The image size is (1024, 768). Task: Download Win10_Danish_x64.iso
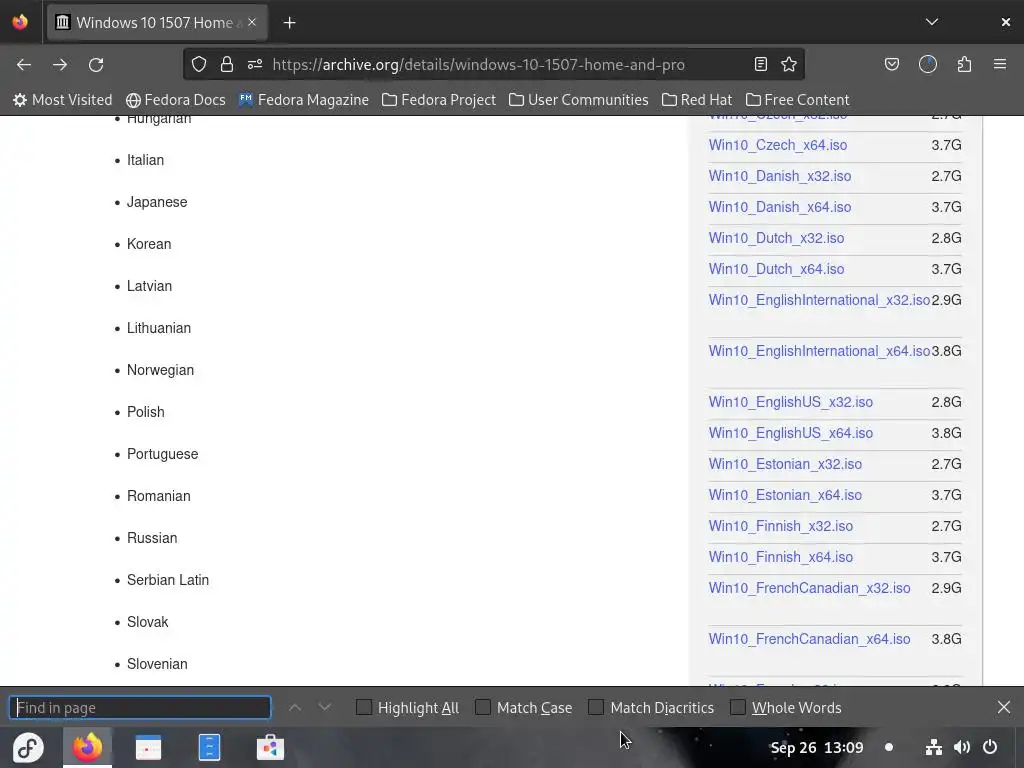(x=780, y=207)
